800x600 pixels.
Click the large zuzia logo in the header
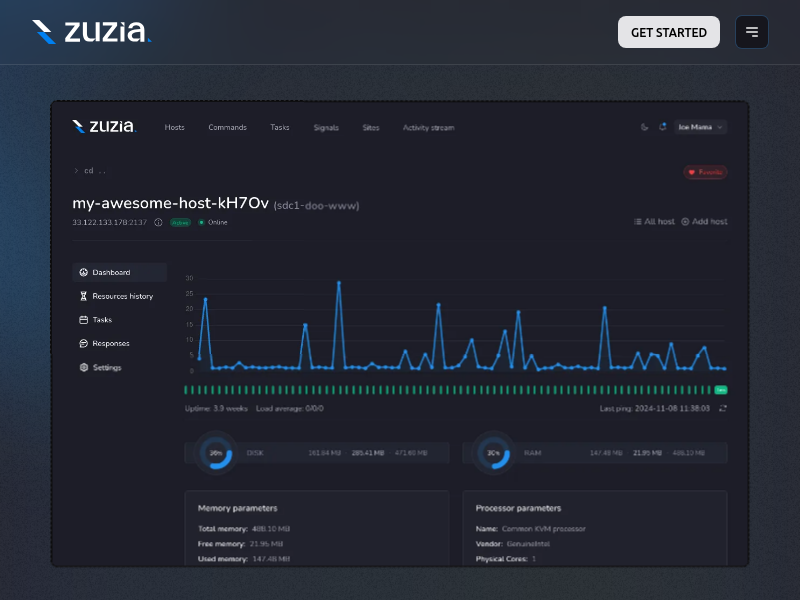pos(92,32)
